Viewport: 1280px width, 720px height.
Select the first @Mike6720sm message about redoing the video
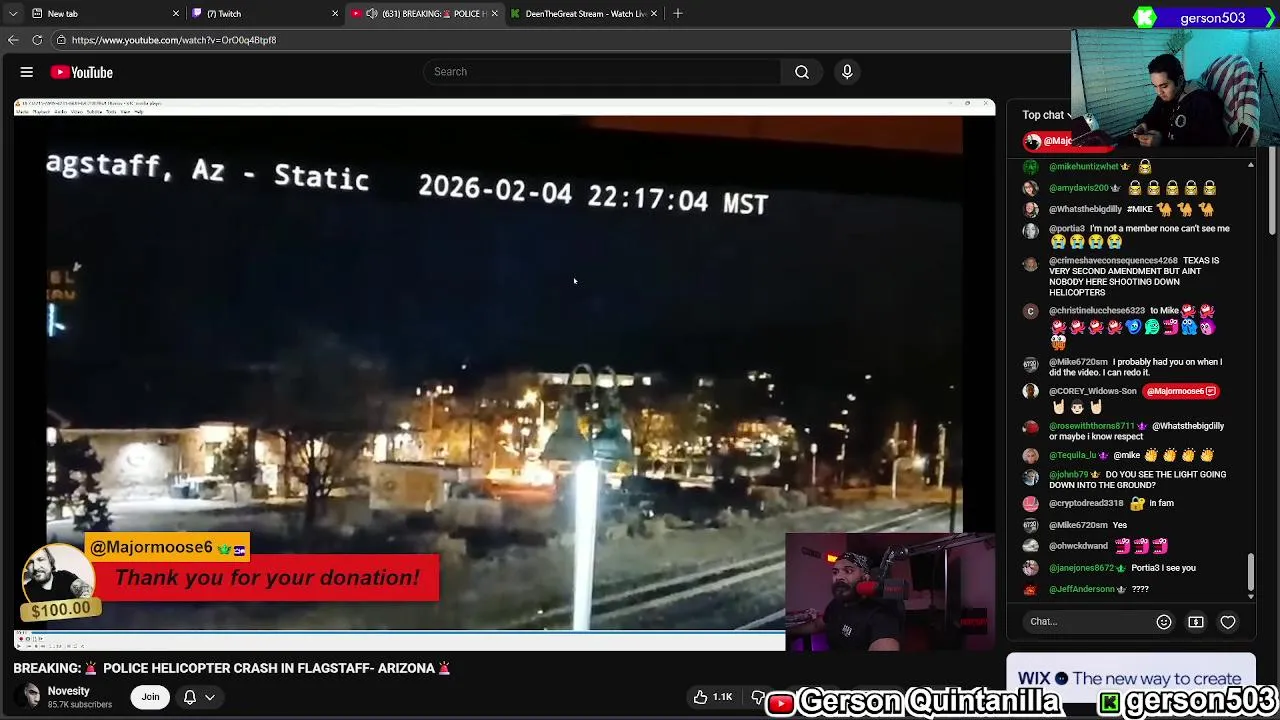click(1132, 367)
